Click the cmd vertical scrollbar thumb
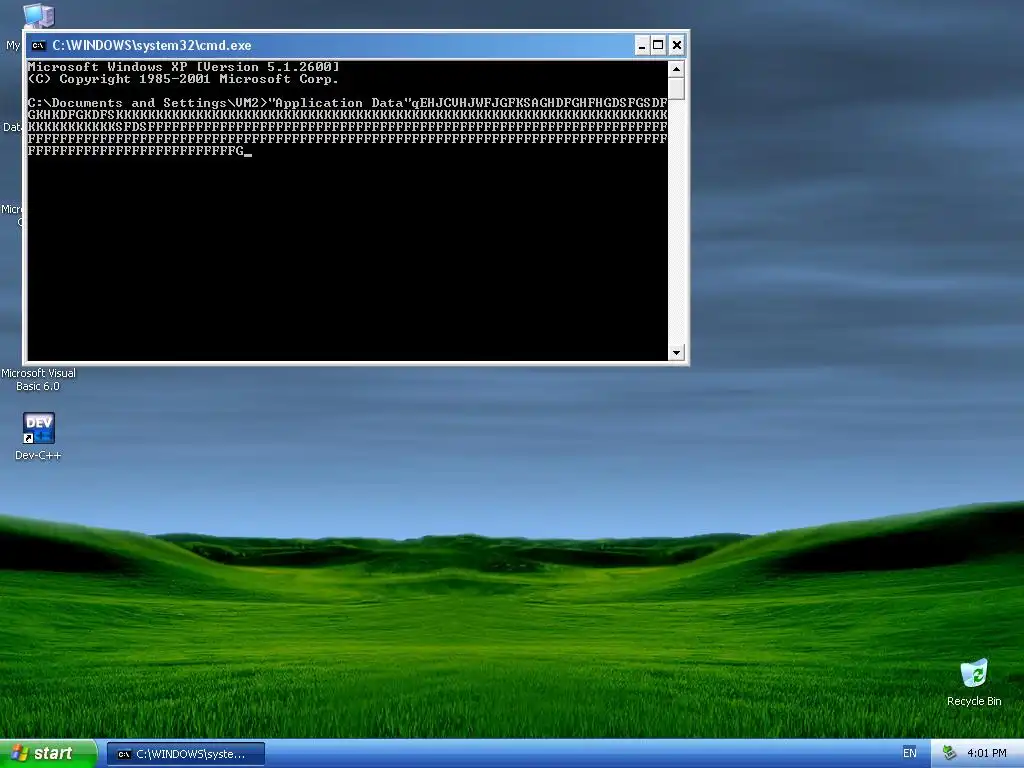Image resolution: width=1024 pixels, height=768 pixels. tap(676, 89)
